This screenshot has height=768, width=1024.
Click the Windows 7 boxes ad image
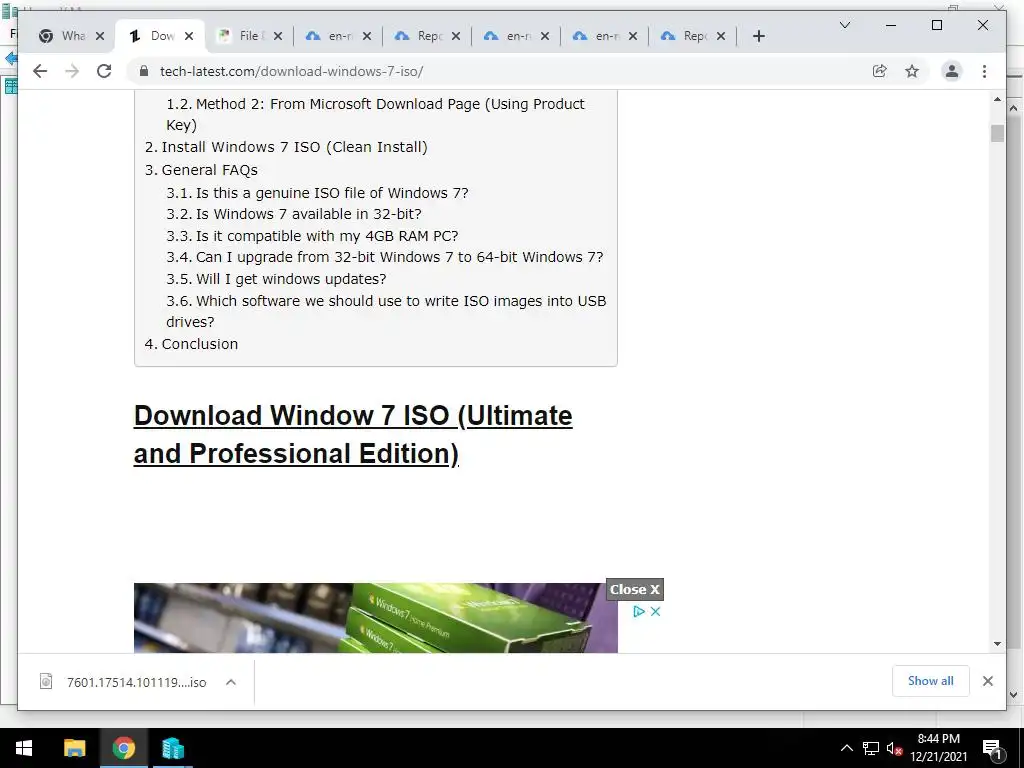click(x=376, y=618)
